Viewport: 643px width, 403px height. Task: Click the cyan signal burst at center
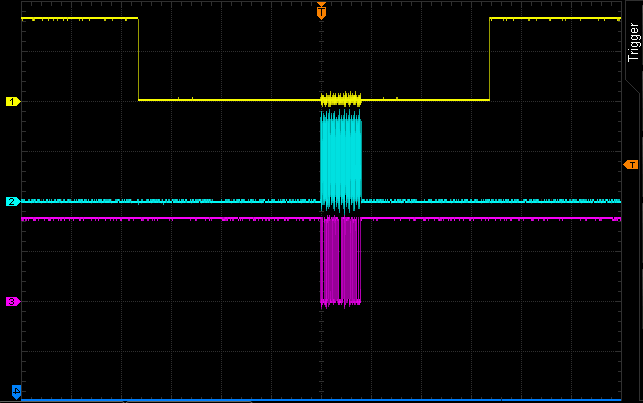pyautogui.click(x=340, y=160)
